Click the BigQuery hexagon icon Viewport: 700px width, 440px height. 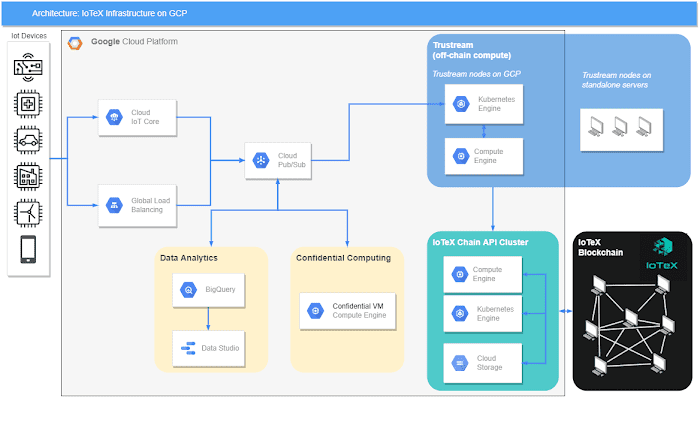click(188, 290)
